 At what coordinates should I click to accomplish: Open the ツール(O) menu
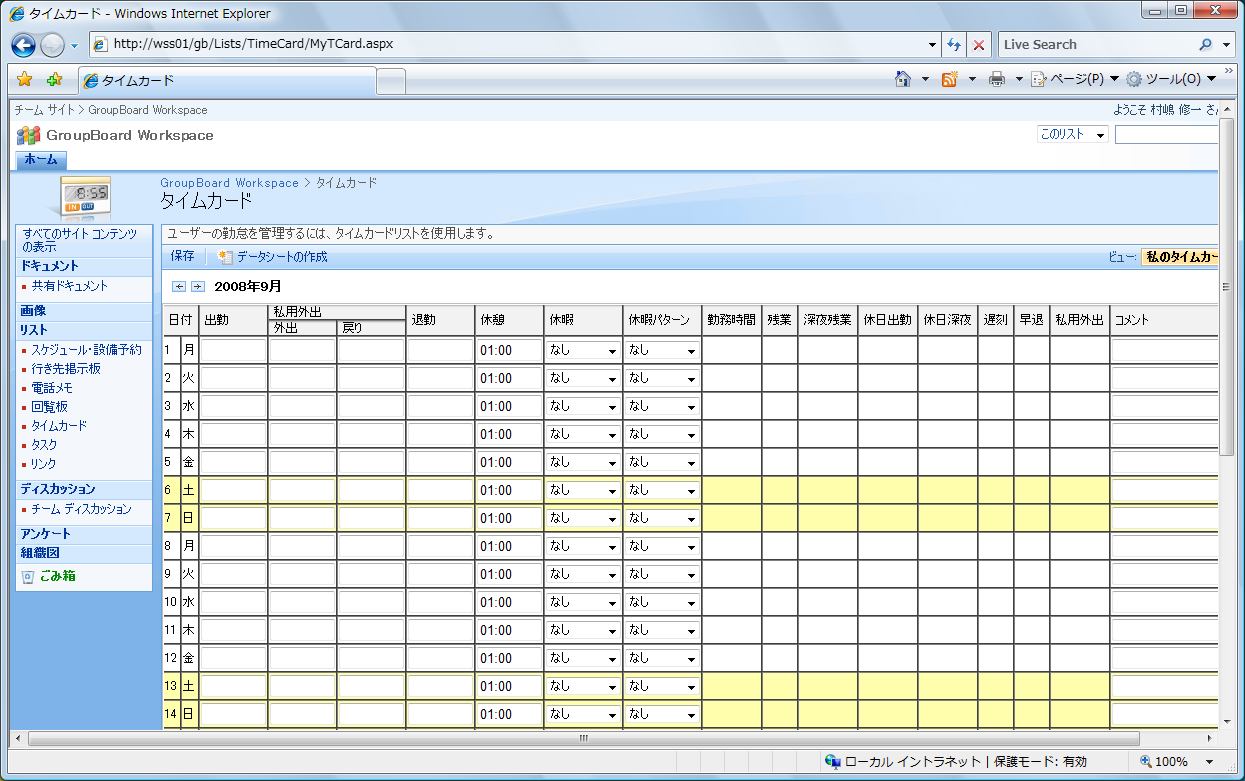pos(1171,79)
